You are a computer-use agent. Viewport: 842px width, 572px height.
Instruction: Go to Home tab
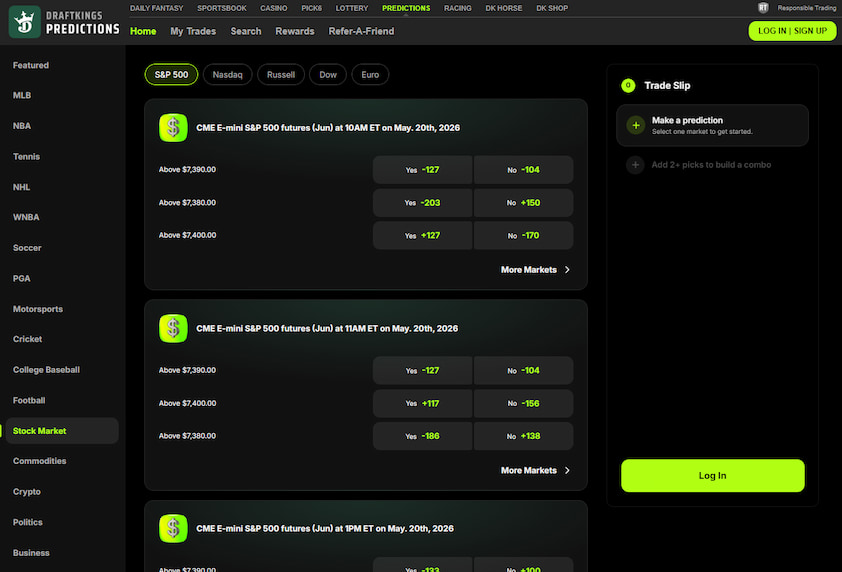click(143, 31)
